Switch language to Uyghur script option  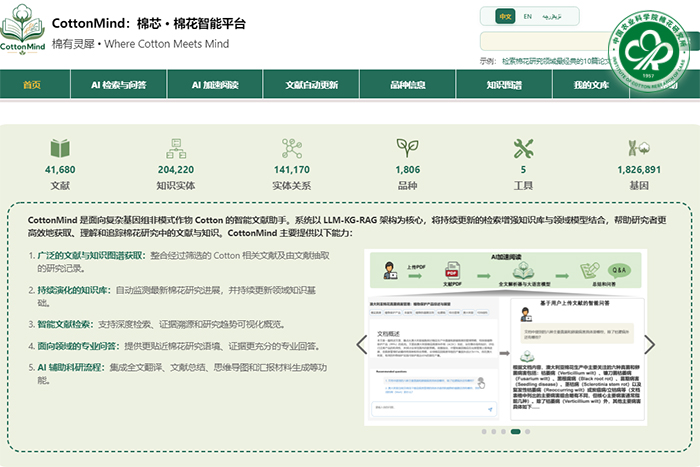pos(552,17)
